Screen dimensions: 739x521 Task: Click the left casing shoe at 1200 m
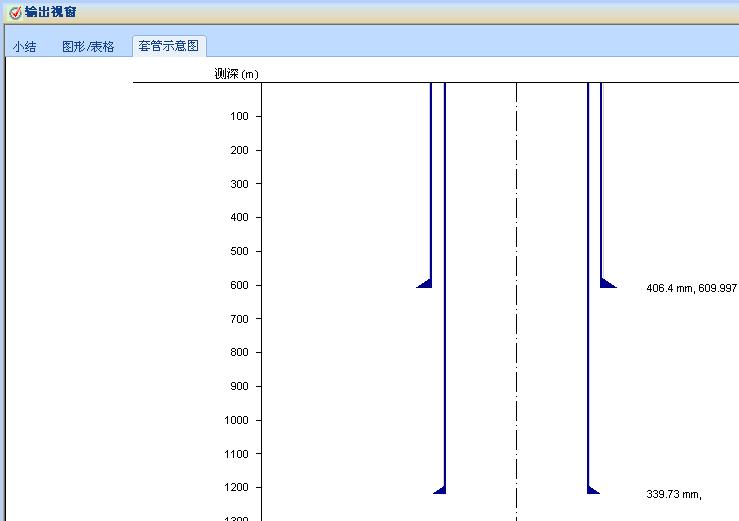[440, 489]
